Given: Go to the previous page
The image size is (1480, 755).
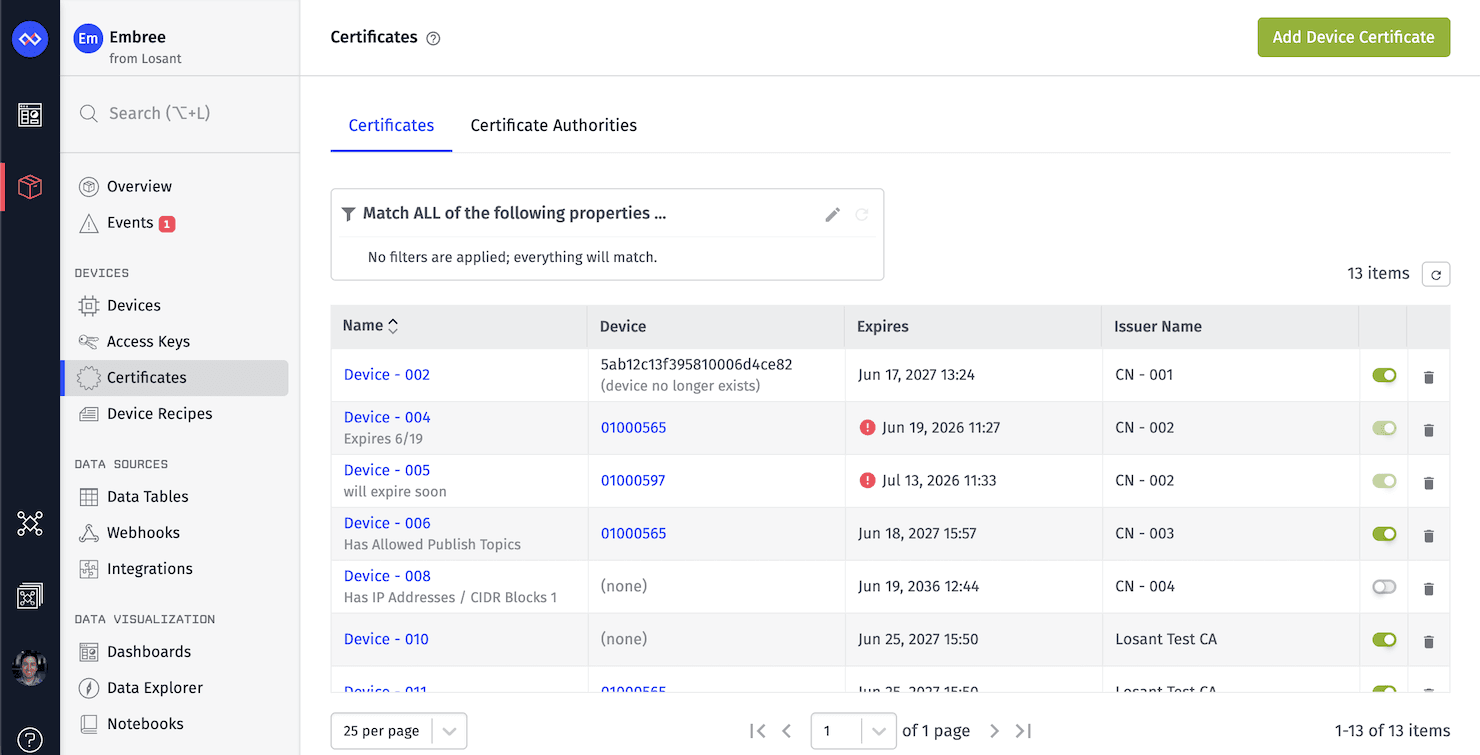Looking at the screenshot, I should pos(786,731).
